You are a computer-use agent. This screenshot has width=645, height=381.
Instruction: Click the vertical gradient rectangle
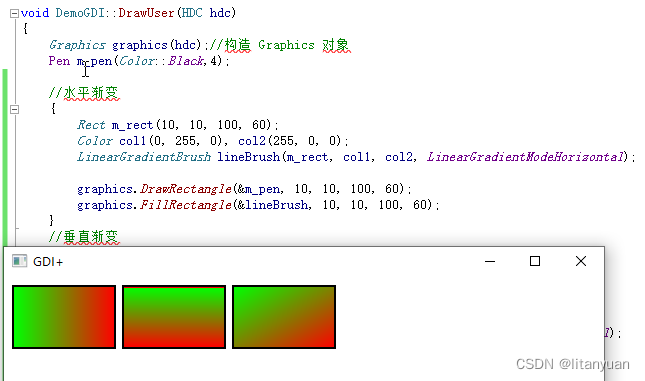(x=174, y=317)
